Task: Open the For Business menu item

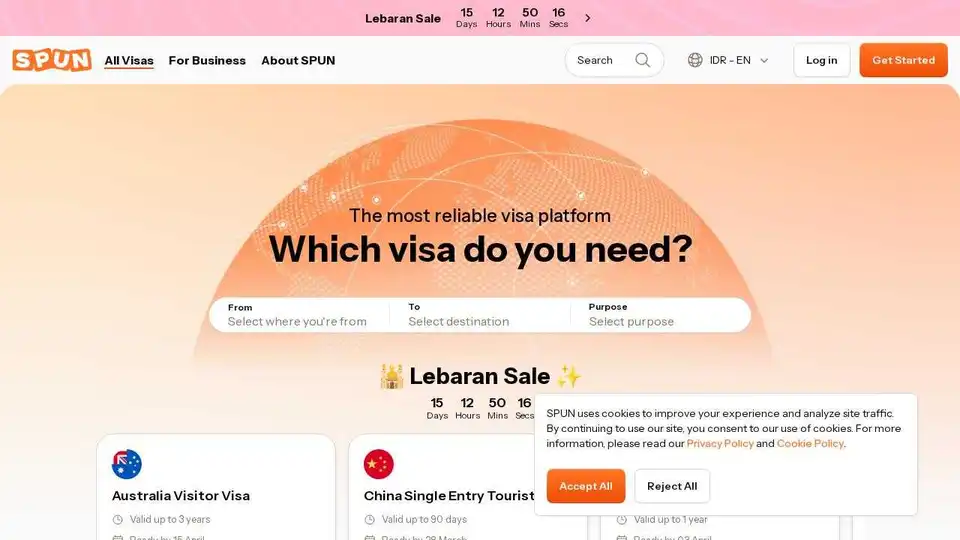Action: pyautogui.click(x=207, y=60)
